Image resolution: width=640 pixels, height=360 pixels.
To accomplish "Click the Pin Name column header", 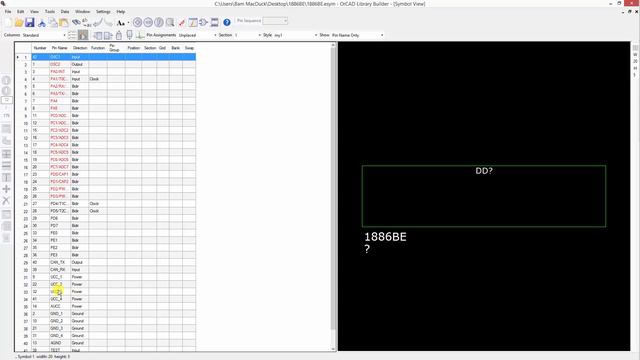I will point(60,48).
